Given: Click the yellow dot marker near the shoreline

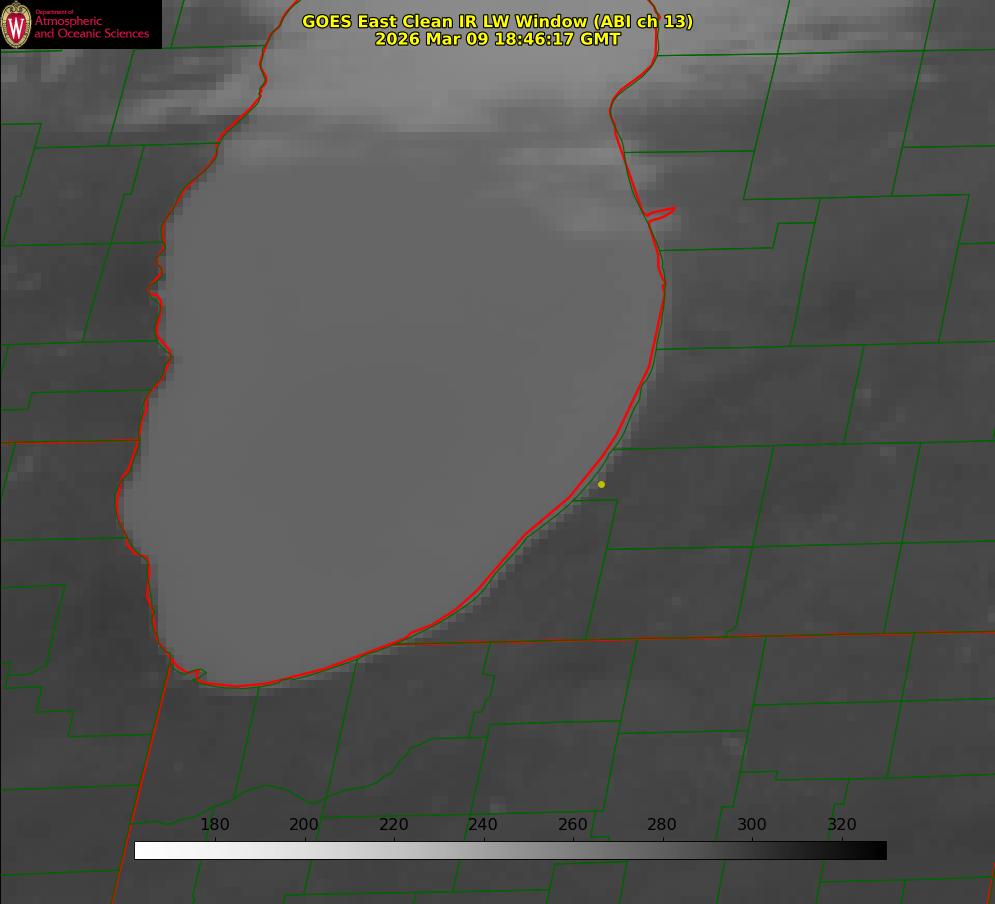Looking at the screenshot, I should click(x=601, y=484).
